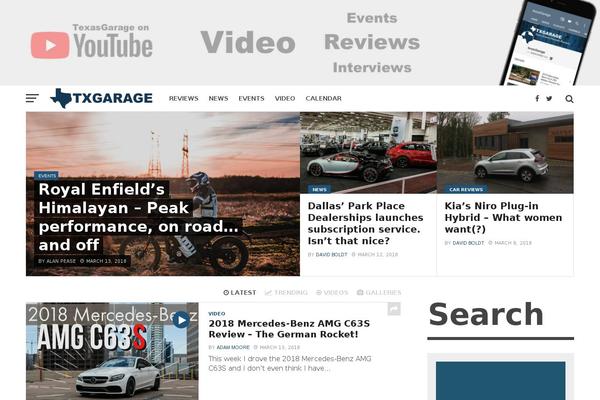Play the Mercedes-Benz AMG C63S video
Viewport: 600px width, 400px height.
point(181,320)
